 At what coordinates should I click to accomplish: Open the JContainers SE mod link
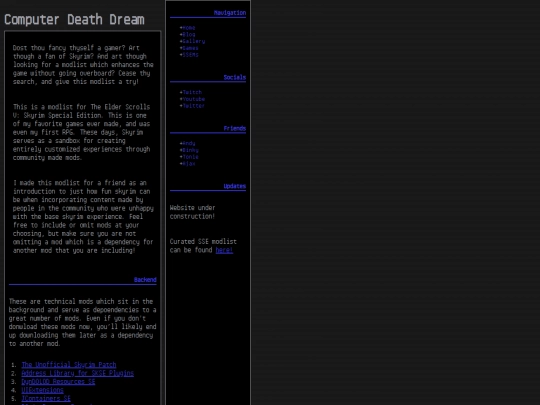(46, 398)
